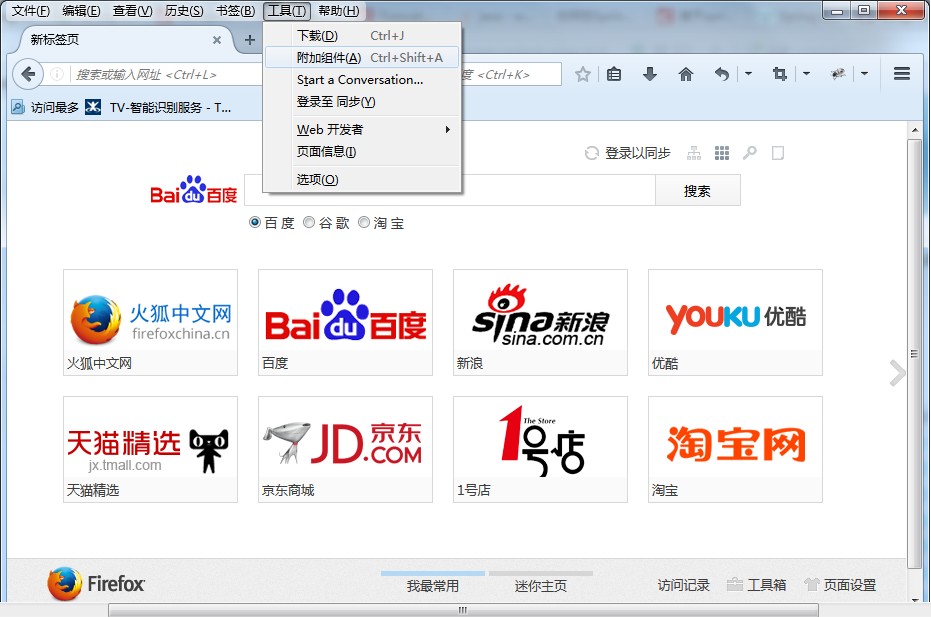The height and width of the screenshot is (617, 931).
Task: Open a new tab with plus button
Action: [x=250, y=40]
